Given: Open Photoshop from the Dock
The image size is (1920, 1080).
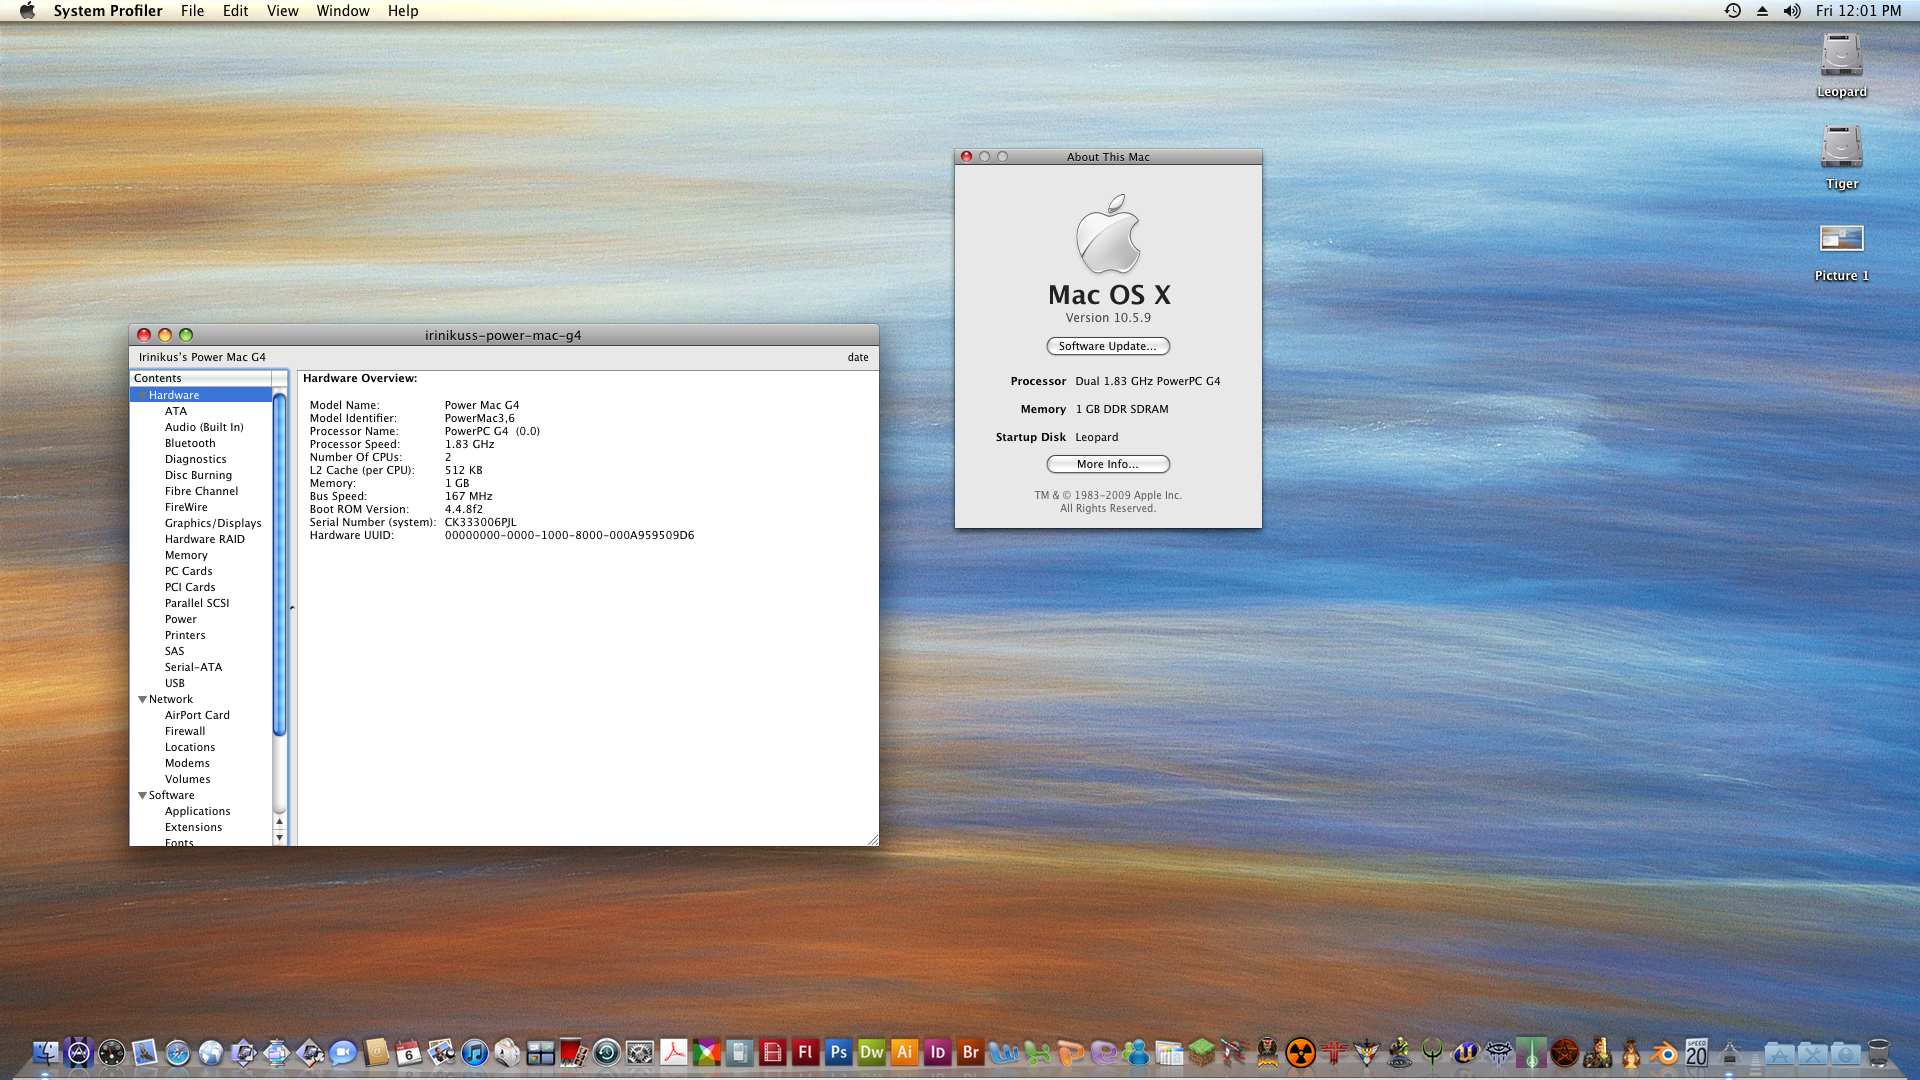Looking at the screenshot, I should (x=838, y=1052).
